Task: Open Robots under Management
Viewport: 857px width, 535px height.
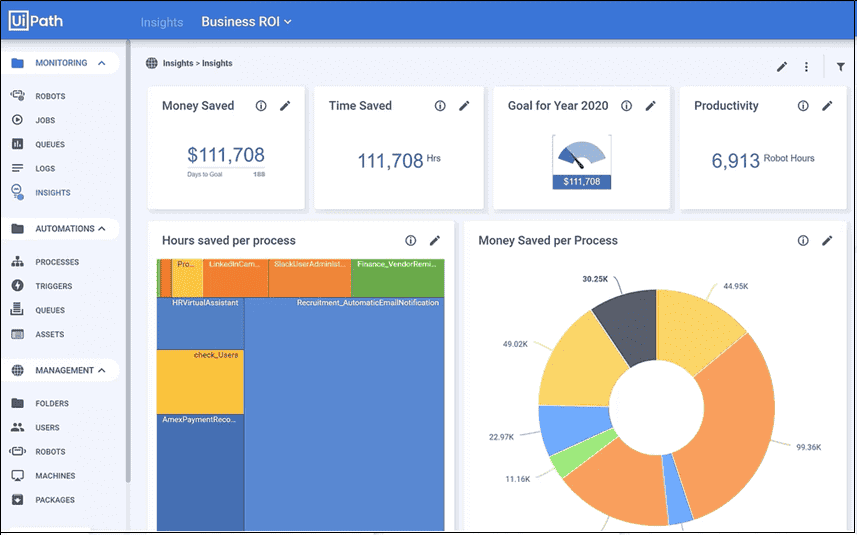Action: (50, 451)
